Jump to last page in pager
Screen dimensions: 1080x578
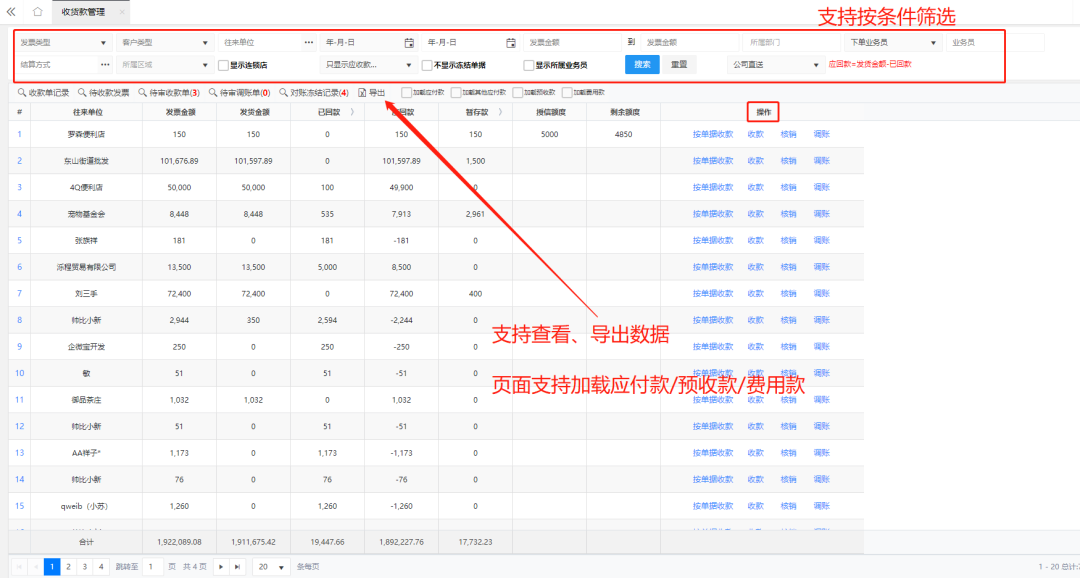237,566
